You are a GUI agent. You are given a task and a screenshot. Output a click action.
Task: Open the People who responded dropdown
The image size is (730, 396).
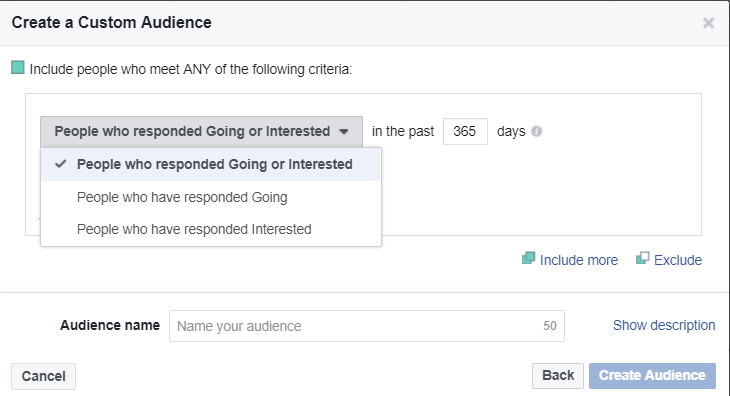pyautogui.click(x=201, y=132)
